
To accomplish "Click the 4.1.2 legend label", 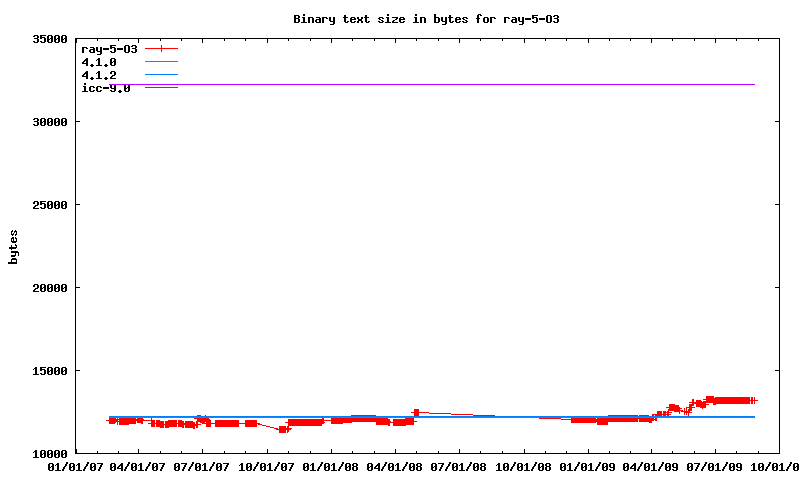I will (x=99, y=75).
